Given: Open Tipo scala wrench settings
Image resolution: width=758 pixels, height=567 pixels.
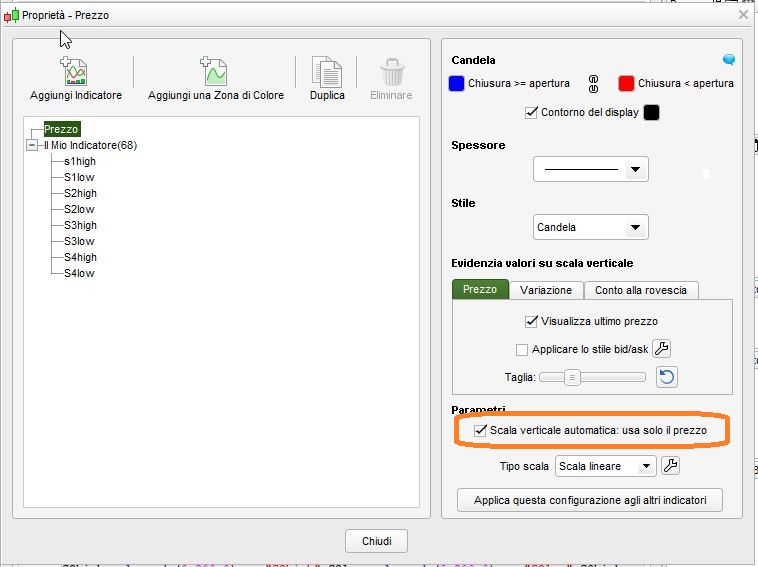Looking at the screenshot, I should [x=671, y=466].
